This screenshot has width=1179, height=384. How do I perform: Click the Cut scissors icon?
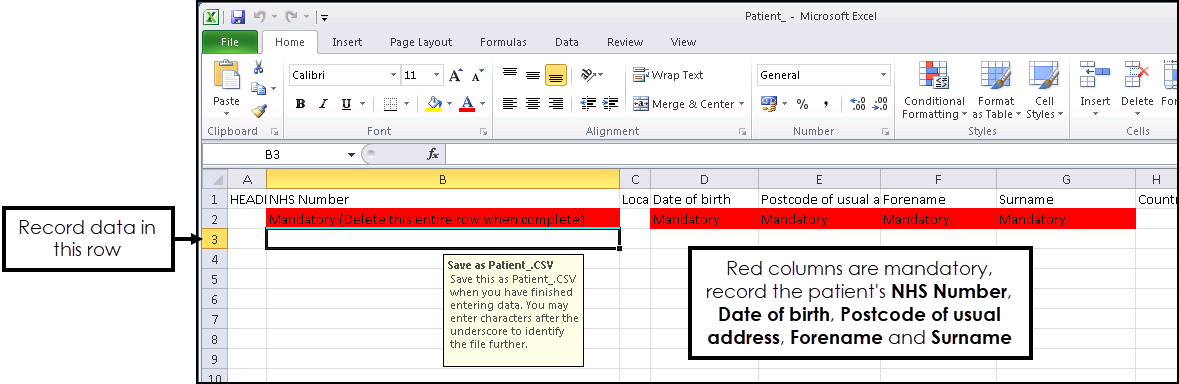tap(259, 68)
